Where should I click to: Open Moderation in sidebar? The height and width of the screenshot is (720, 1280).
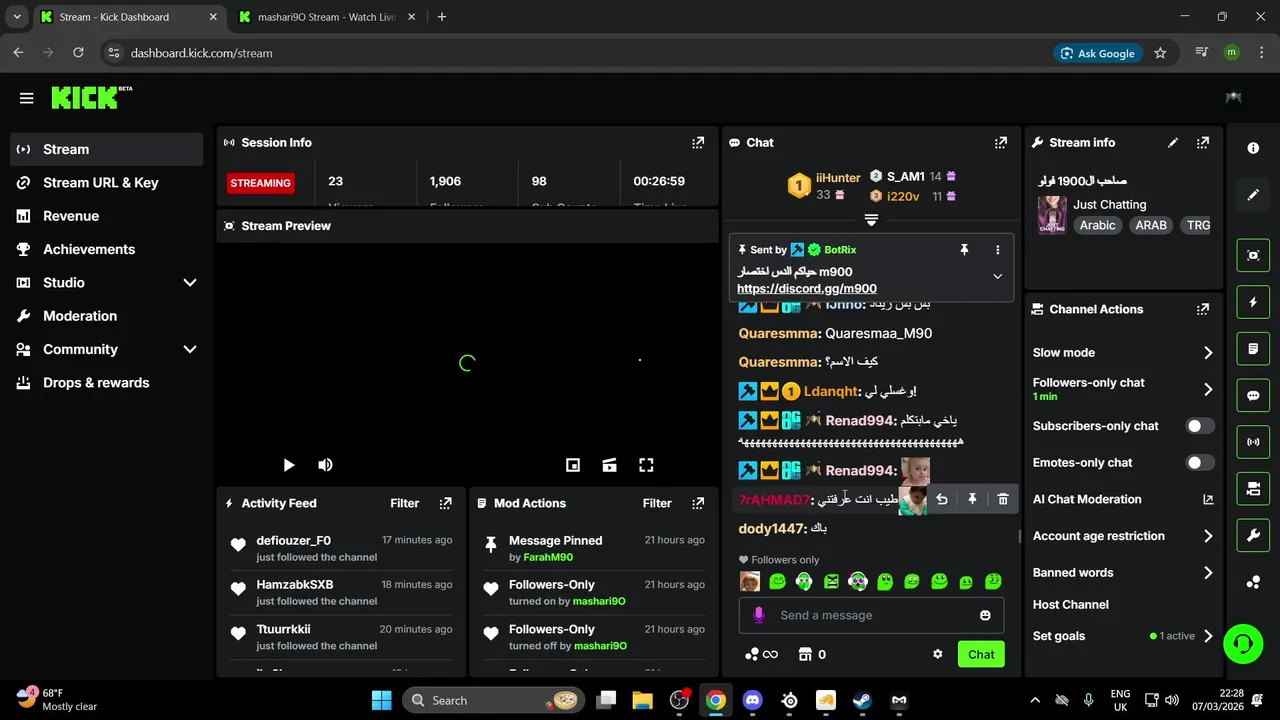point(106,316)
